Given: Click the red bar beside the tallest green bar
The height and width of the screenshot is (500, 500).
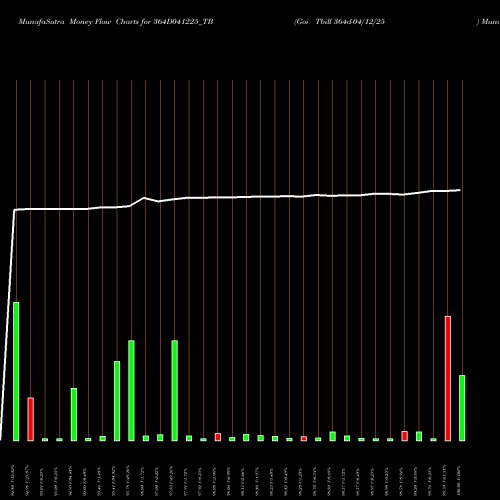Looking at the screenshot, I should [x=30, y=419].
